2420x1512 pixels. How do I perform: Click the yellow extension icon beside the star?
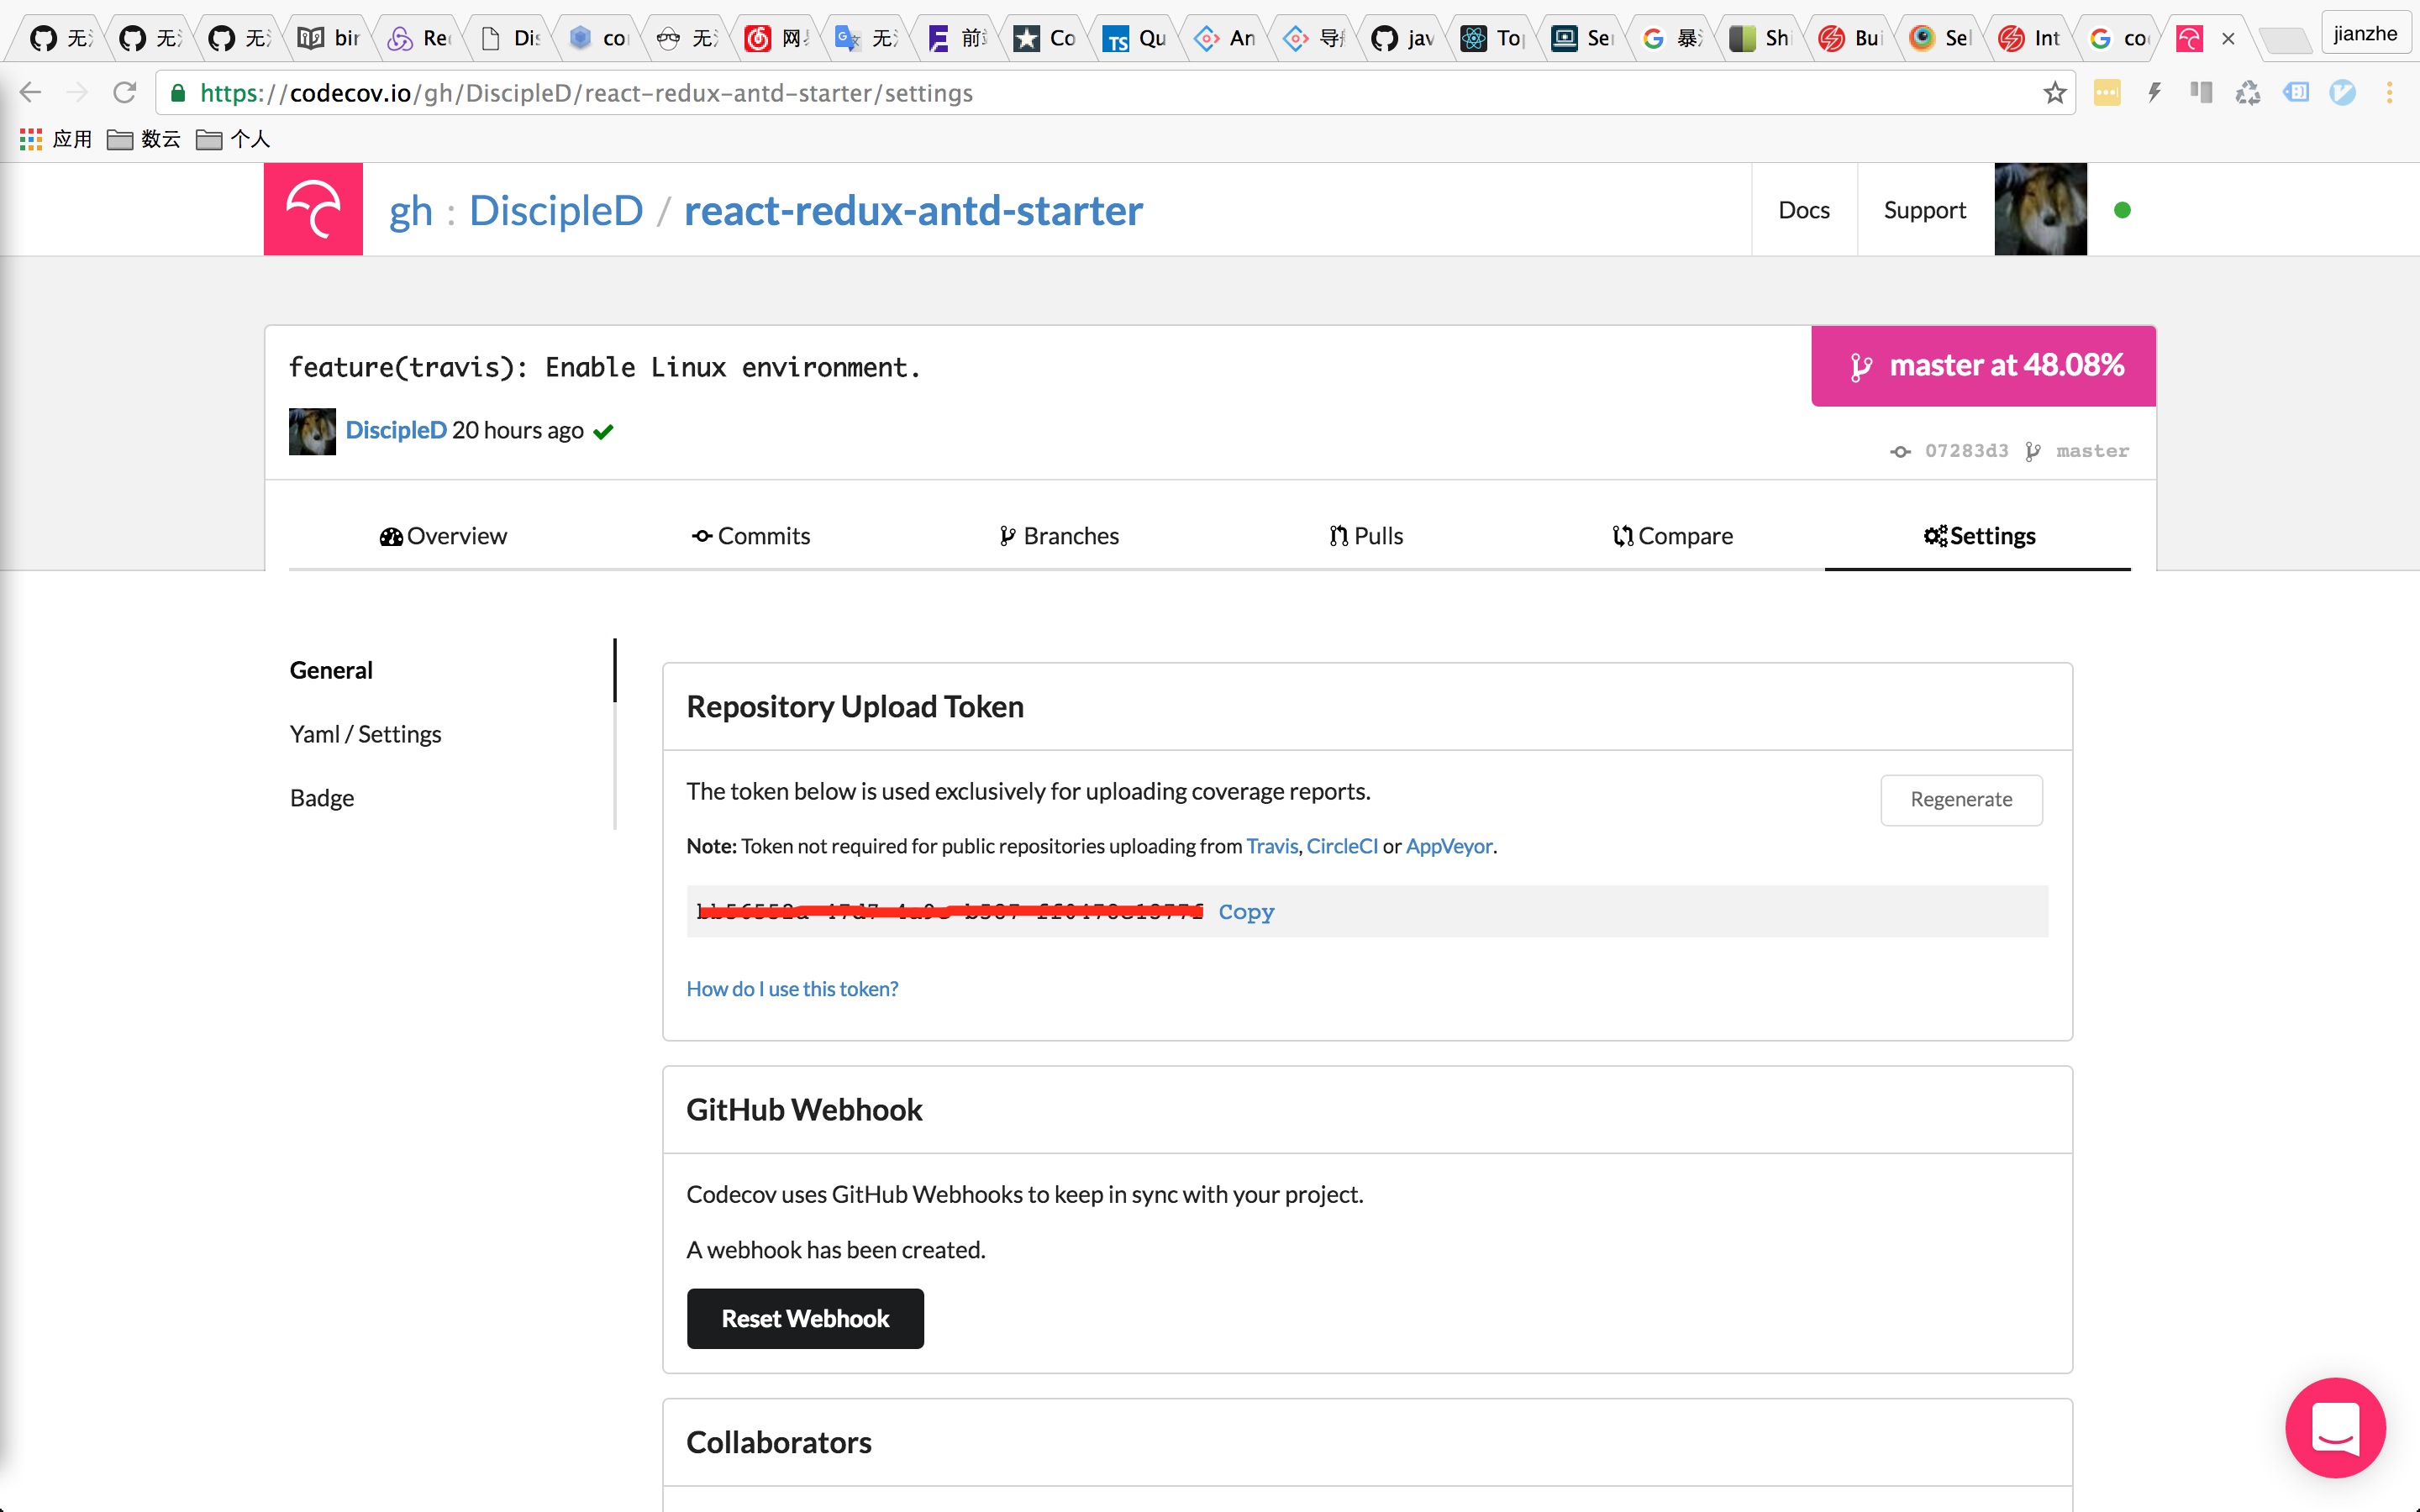click(2107, 93)
